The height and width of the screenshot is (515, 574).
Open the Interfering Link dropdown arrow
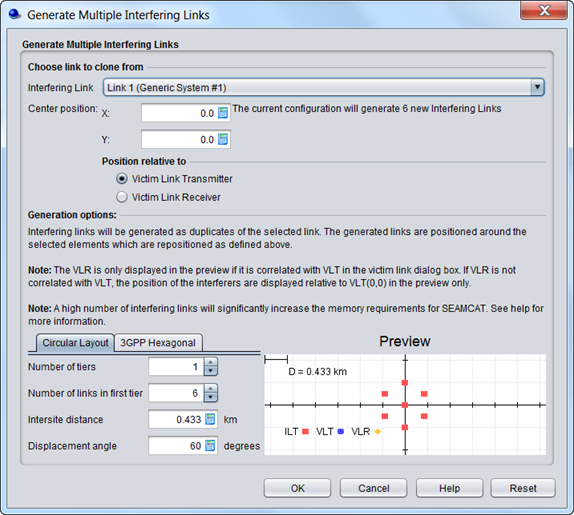tap(537, 87)
